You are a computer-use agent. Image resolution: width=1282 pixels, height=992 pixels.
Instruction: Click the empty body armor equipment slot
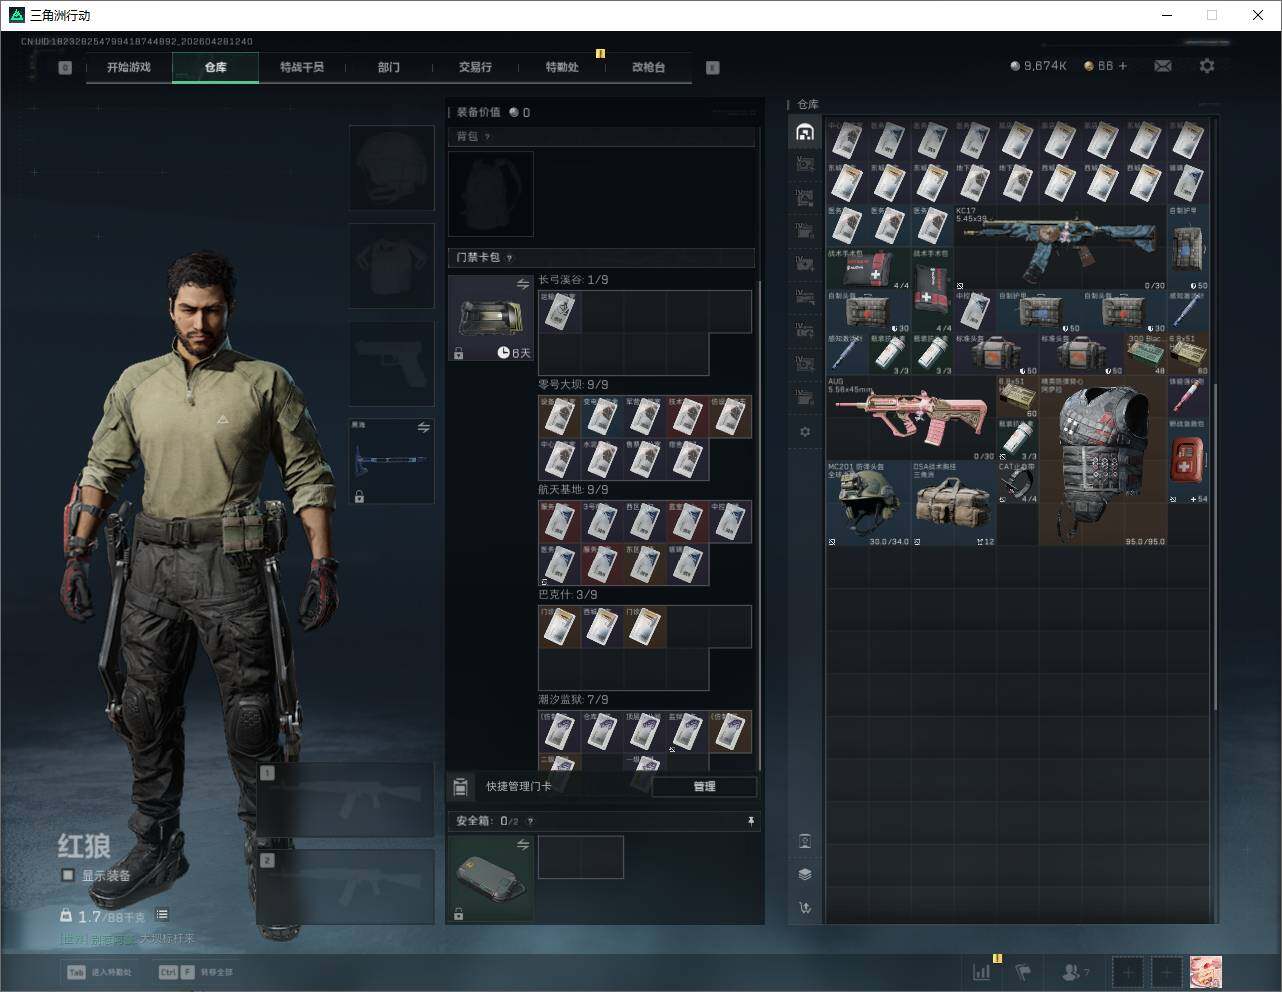(x=391, y=266)
